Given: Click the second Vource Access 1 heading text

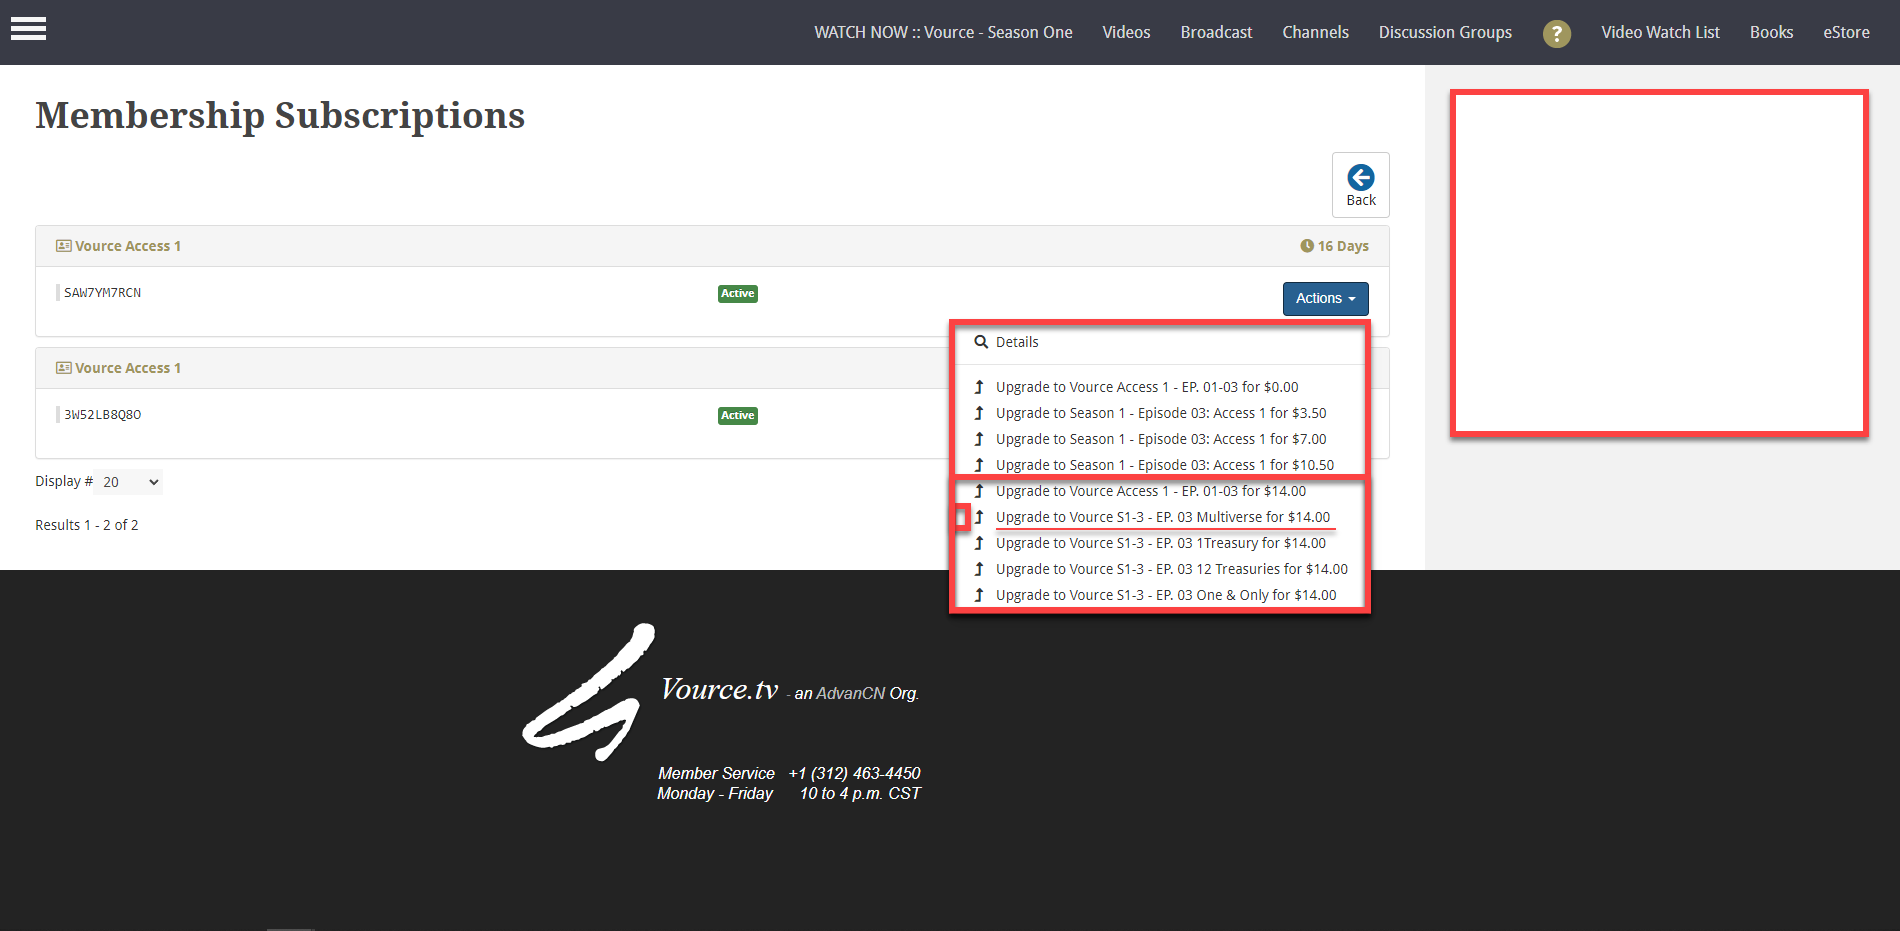Looking at the screenshot, I should point(128,368).
